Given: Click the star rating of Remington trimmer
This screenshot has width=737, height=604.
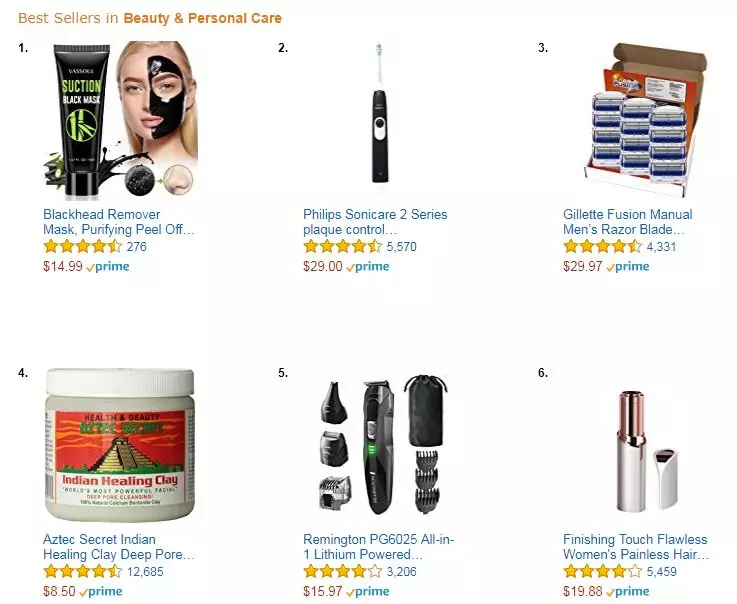Looking at the screenshot, I should pyautogui.click(x=343, y=571).
